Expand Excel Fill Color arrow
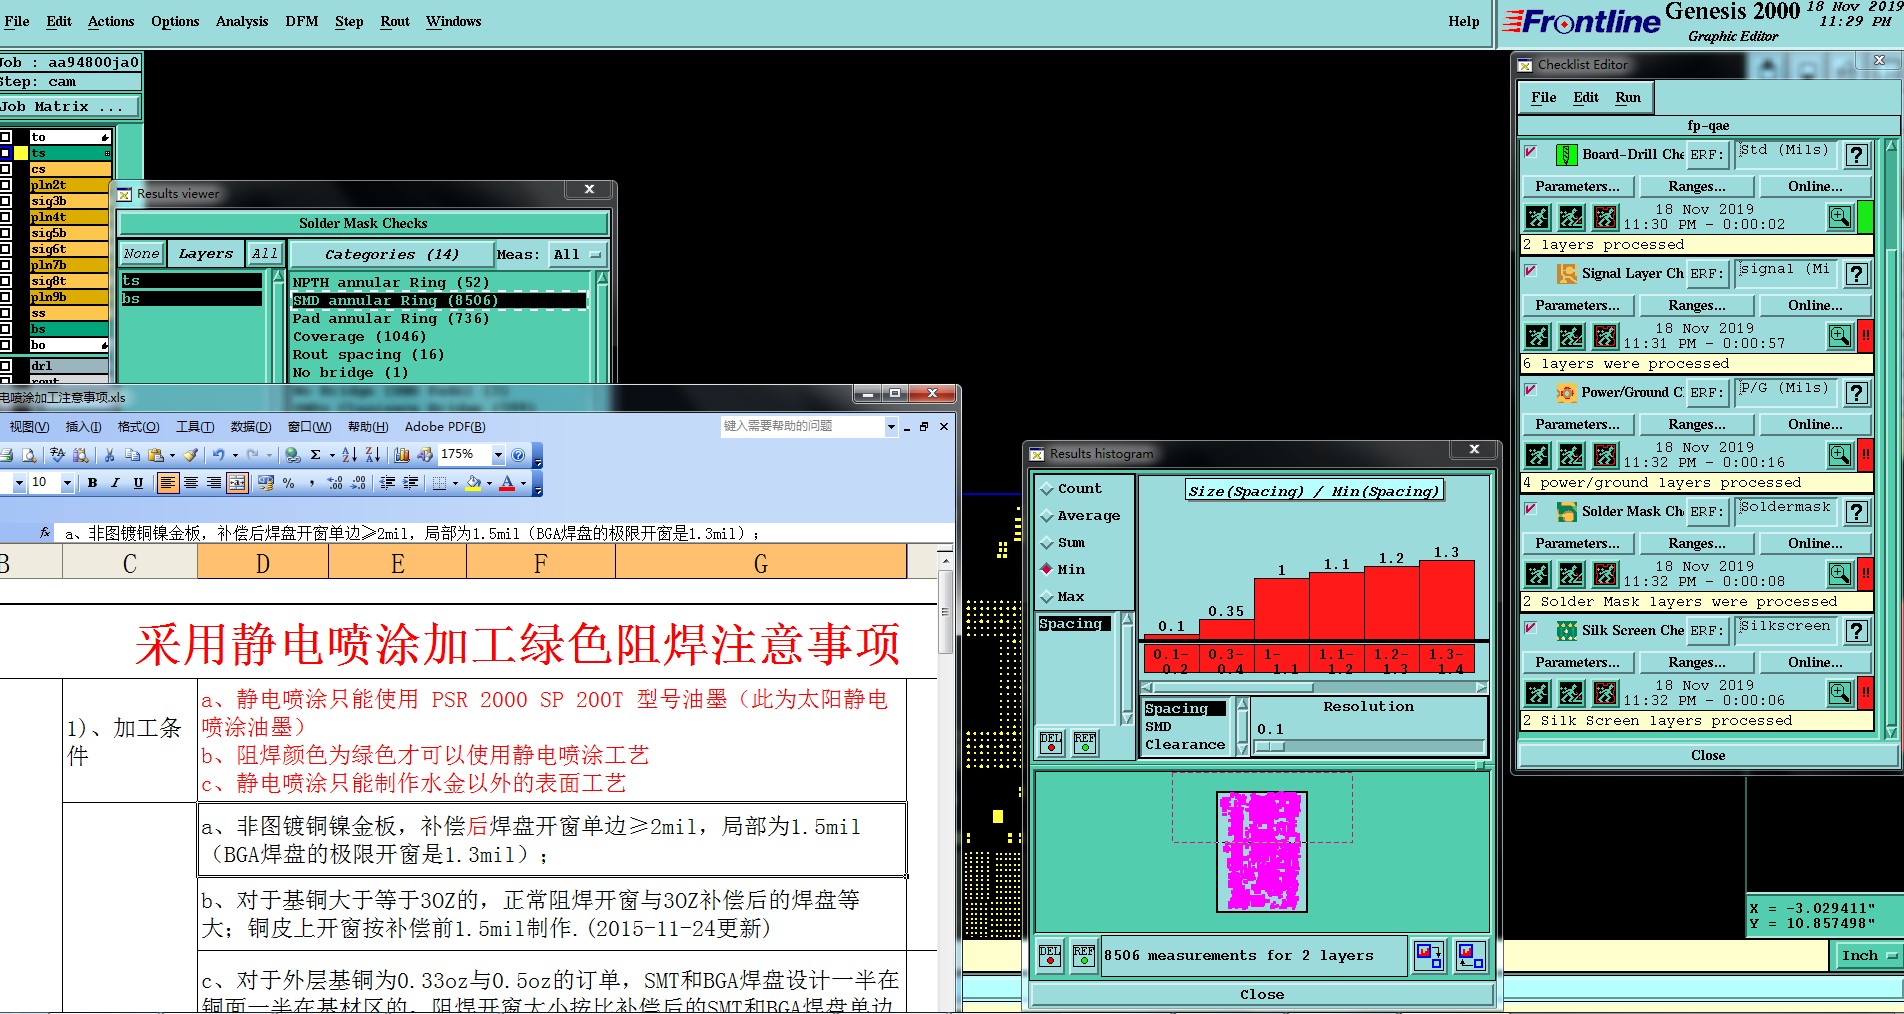Viewport: 1904px width, 1014px height. [x=489, y=483]
